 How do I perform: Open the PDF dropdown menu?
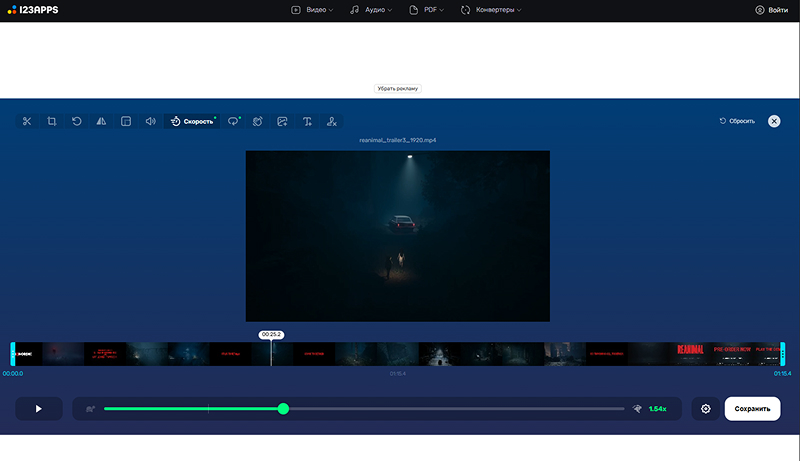(x=430, y=9)
